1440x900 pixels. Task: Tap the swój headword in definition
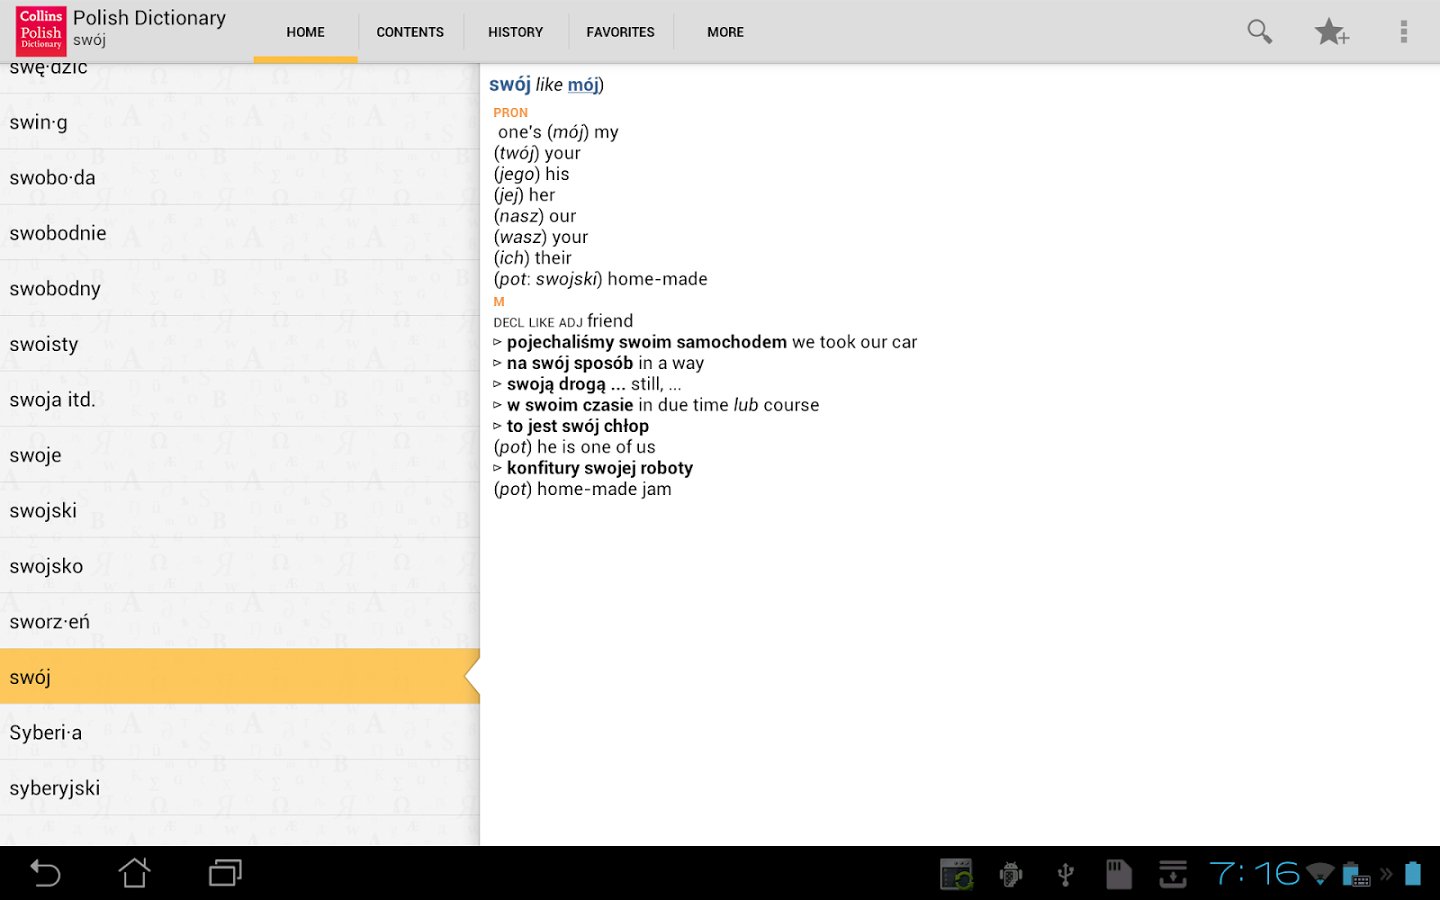510,85
